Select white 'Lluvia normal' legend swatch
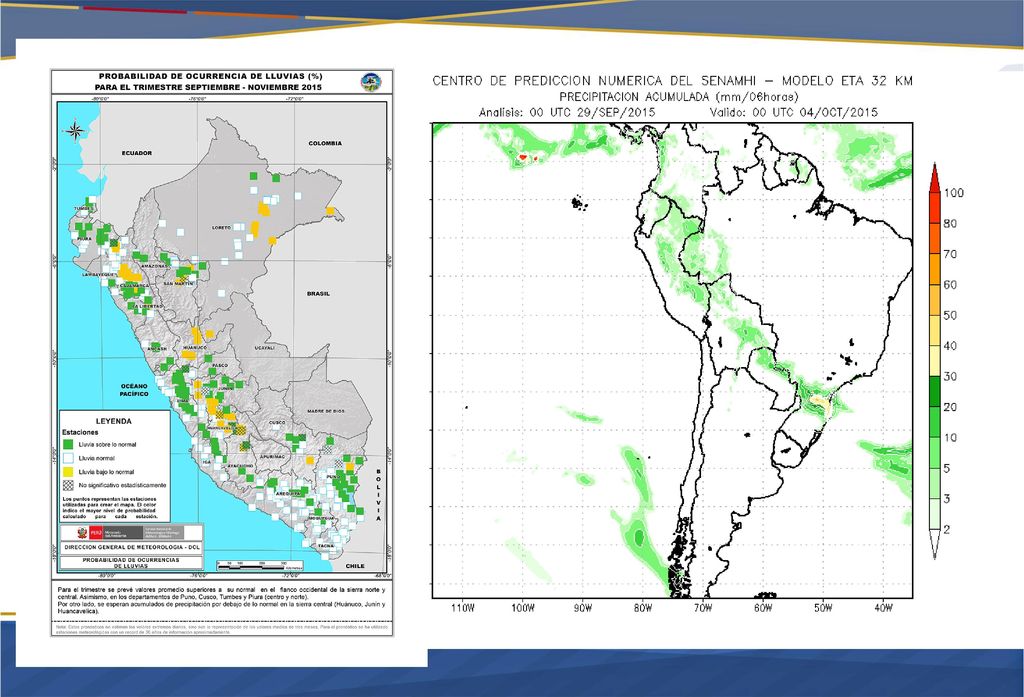This screenshot has width=1024, height=697. [x=67, y=459]
